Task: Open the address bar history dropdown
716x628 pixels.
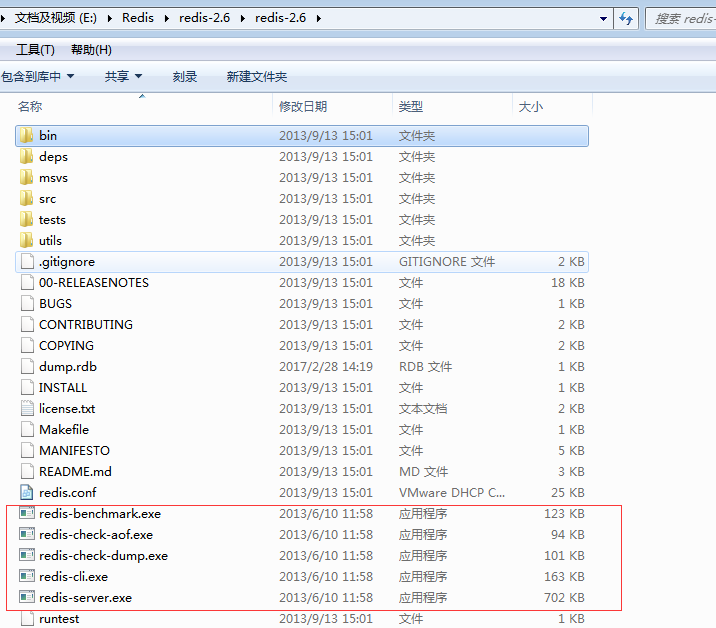Action: (603, 19)
